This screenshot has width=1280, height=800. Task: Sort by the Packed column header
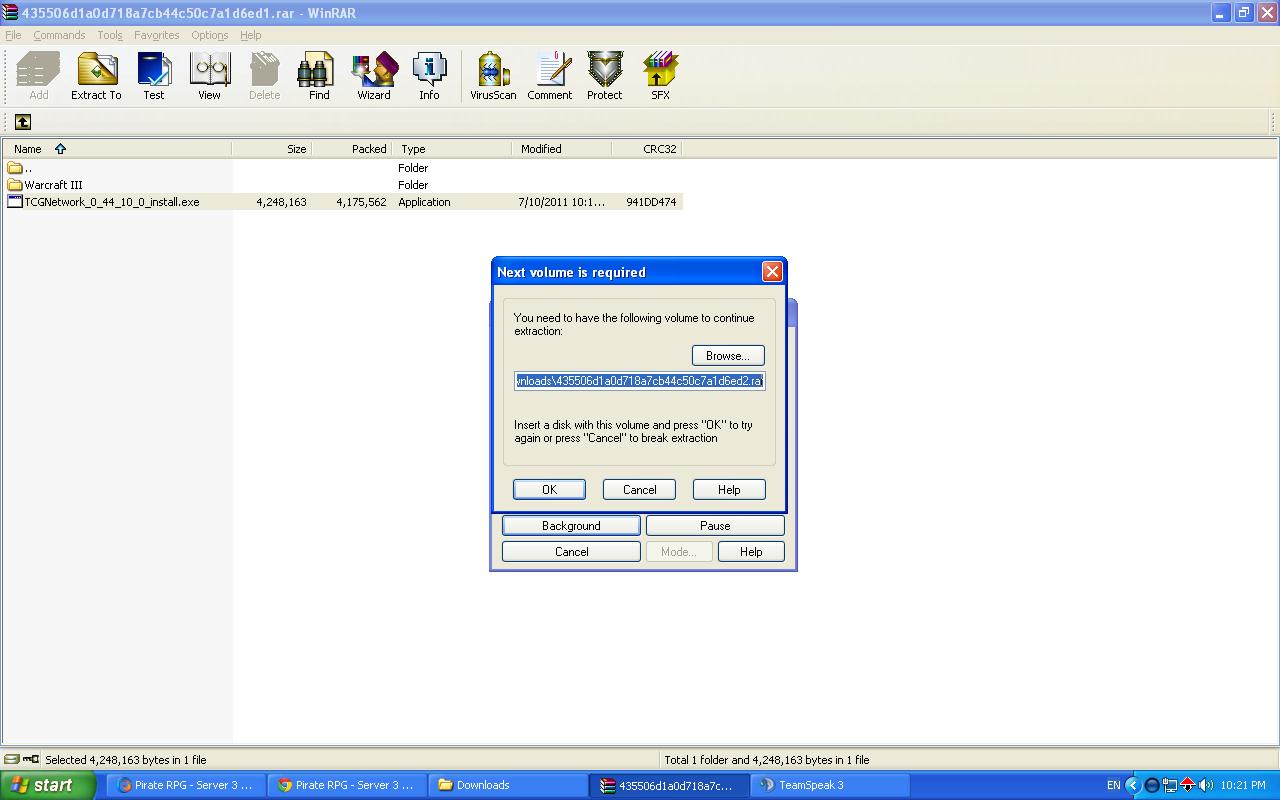pyautogui.click(x=351, y=149)
